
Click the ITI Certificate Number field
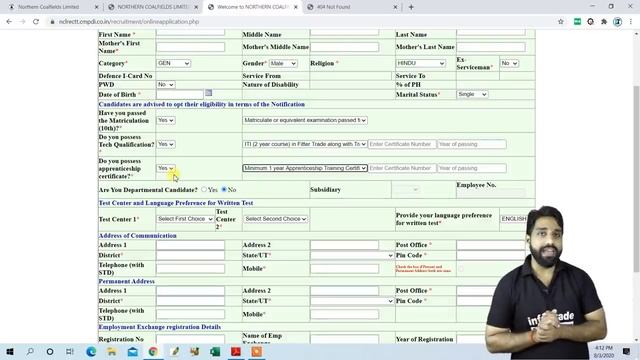pyautogui.click(x=402, y=144)
